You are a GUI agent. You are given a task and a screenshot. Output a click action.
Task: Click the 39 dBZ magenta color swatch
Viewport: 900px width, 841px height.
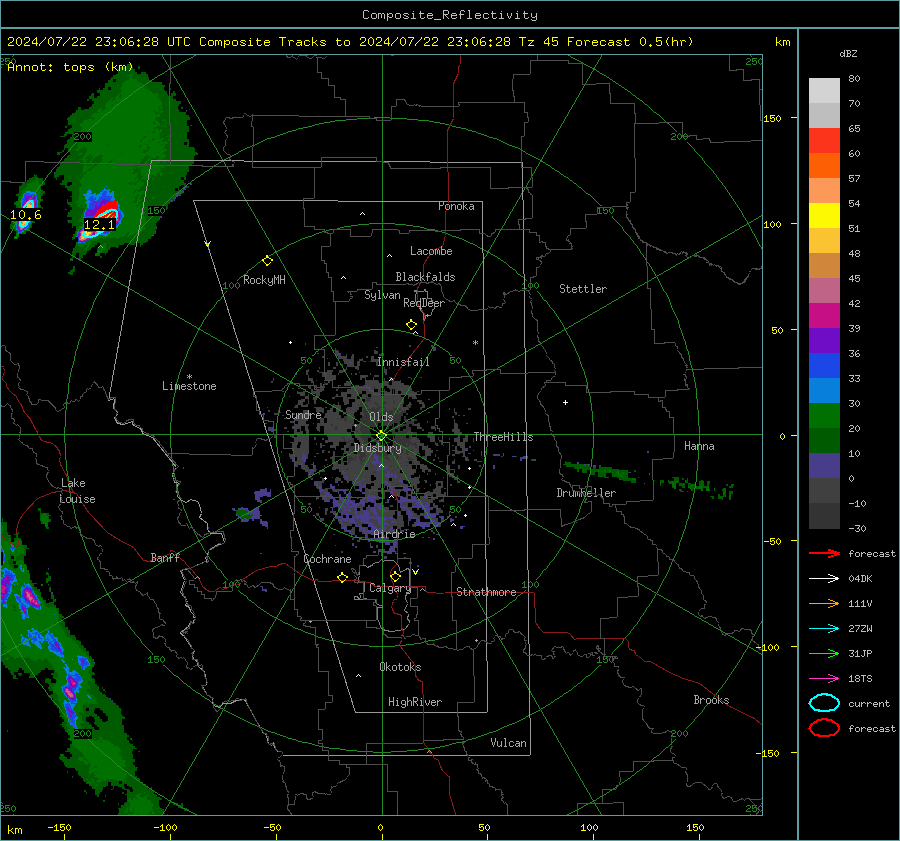tap(824, 316)
